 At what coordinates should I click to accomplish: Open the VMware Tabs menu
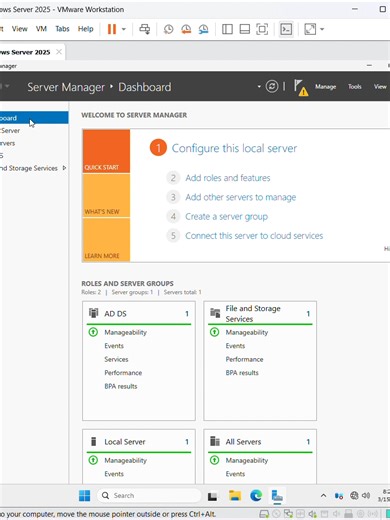pos(62,29)
